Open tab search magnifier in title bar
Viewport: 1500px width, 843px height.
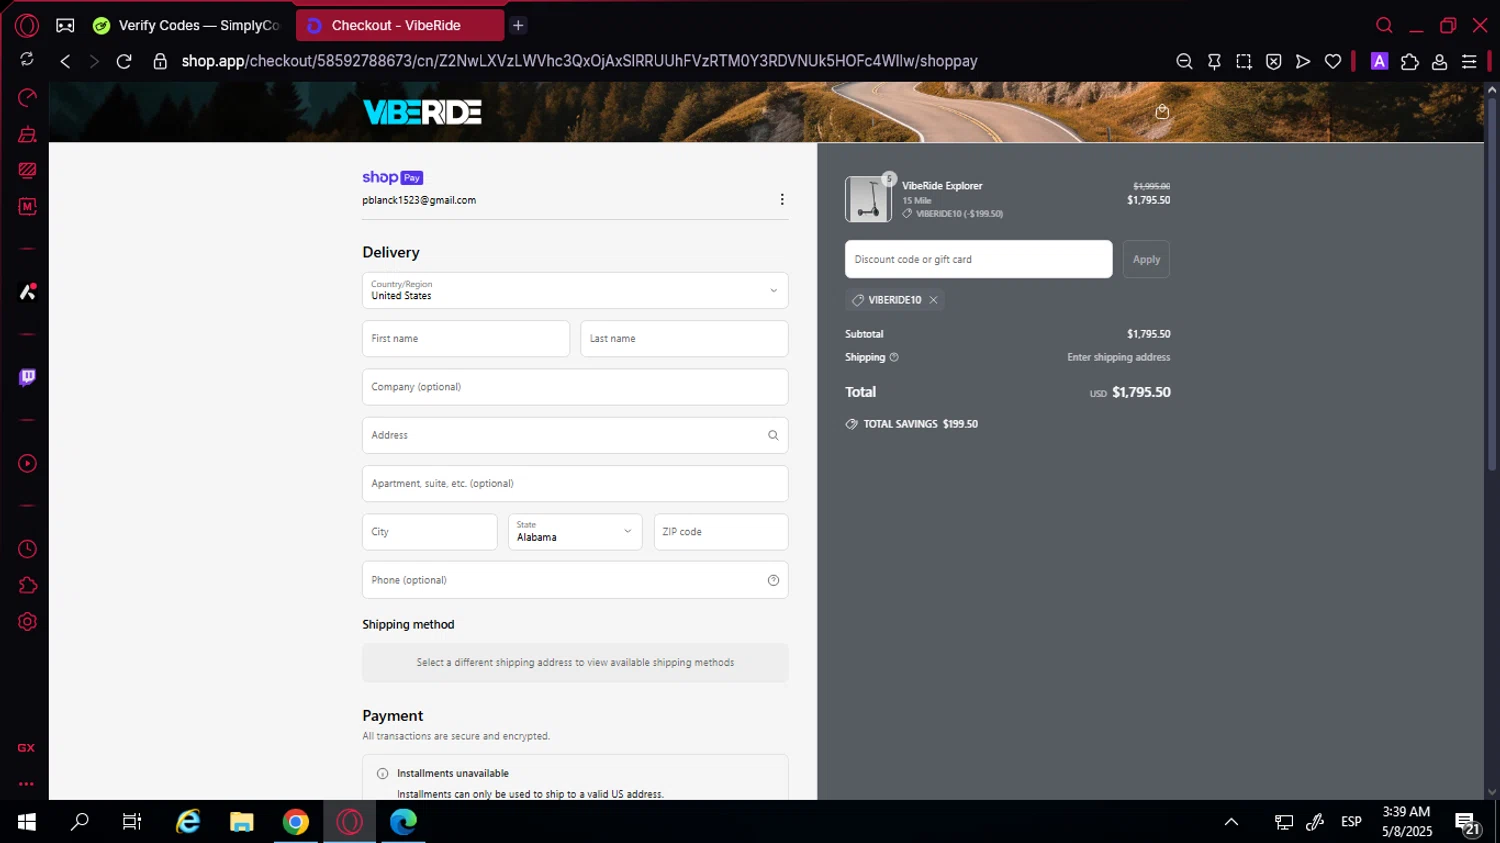click(x=1384, y=26)
